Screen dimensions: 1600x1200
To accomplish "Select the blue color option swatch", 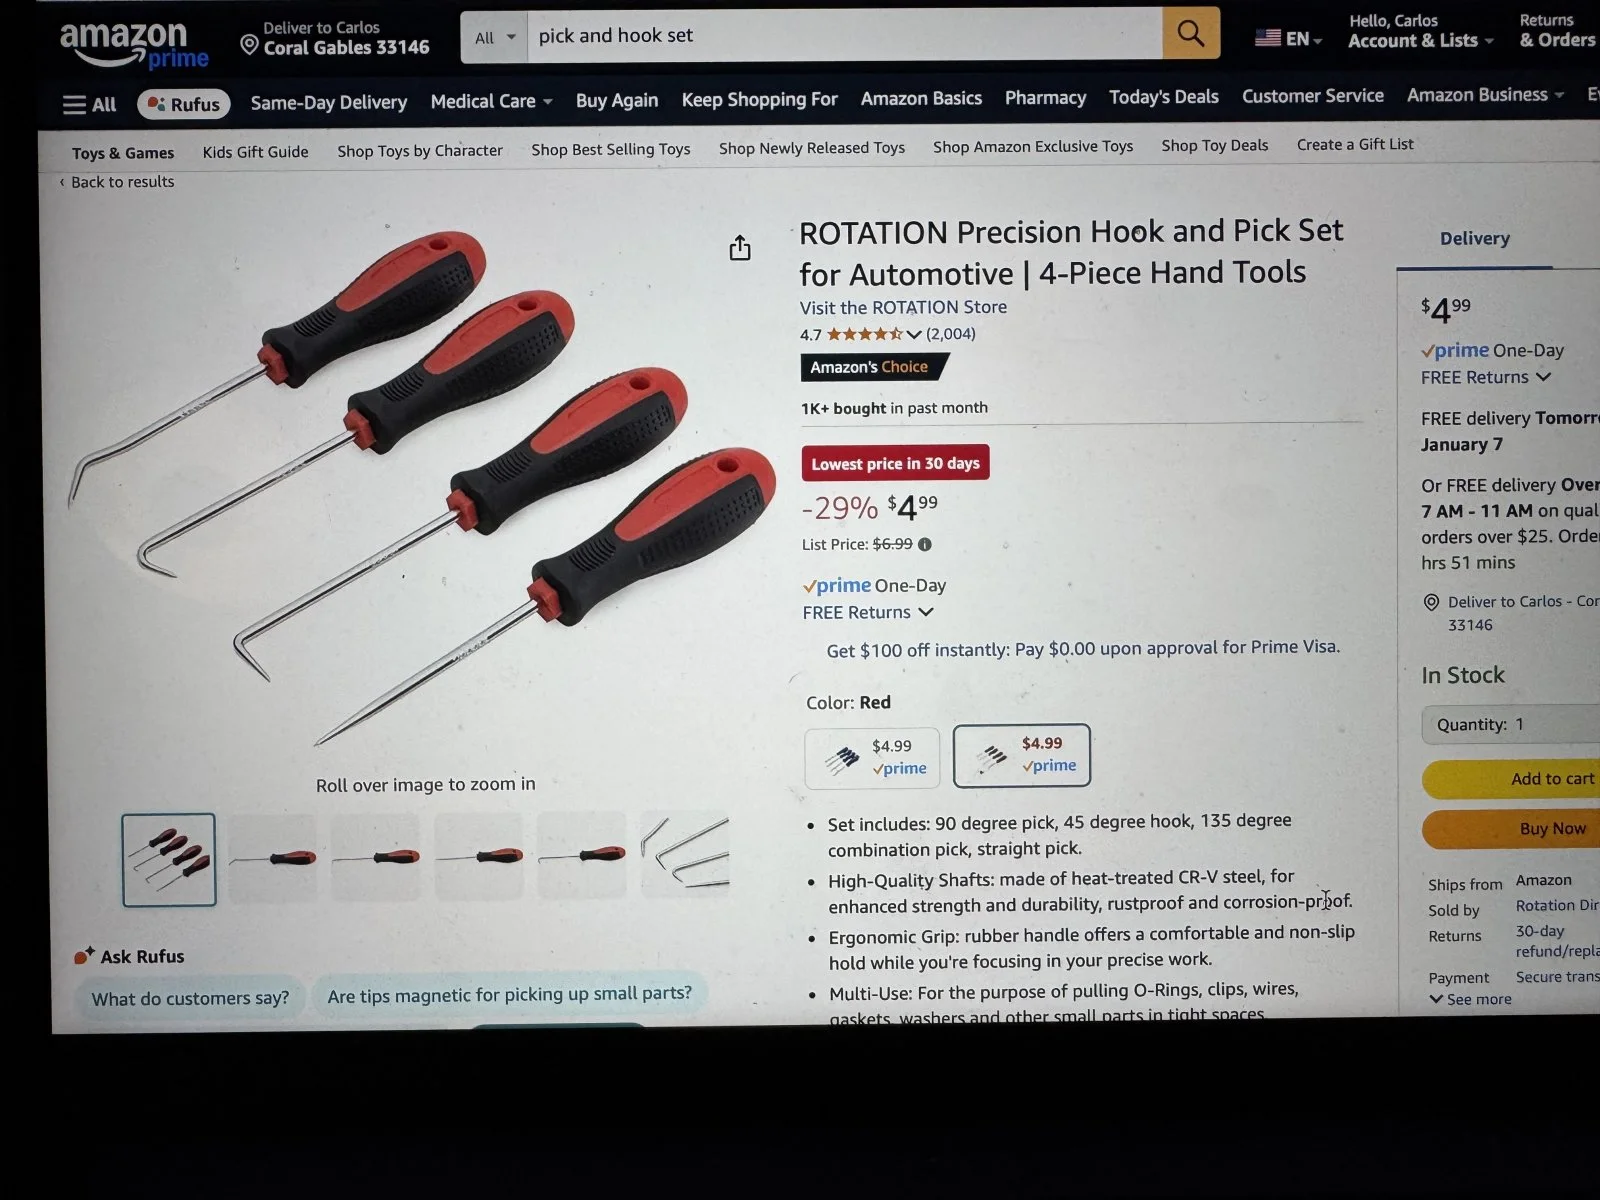I will click(x=872, y=758).
